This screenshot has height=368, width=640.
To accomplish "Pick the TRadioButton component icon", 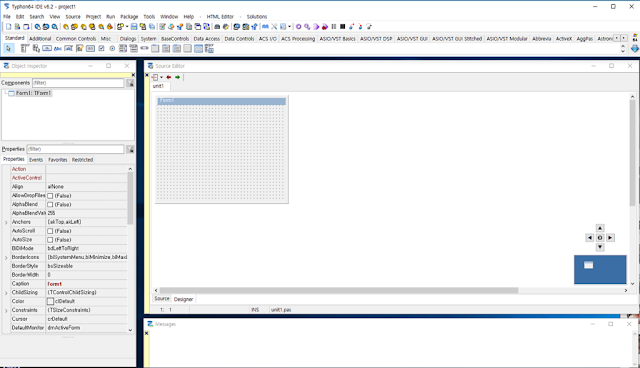I will (x=112, y=48).
